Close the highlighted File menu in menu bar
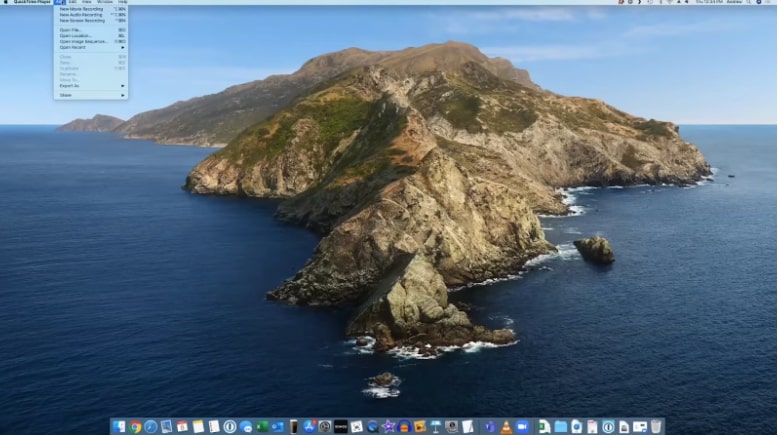 coord(60,2)
